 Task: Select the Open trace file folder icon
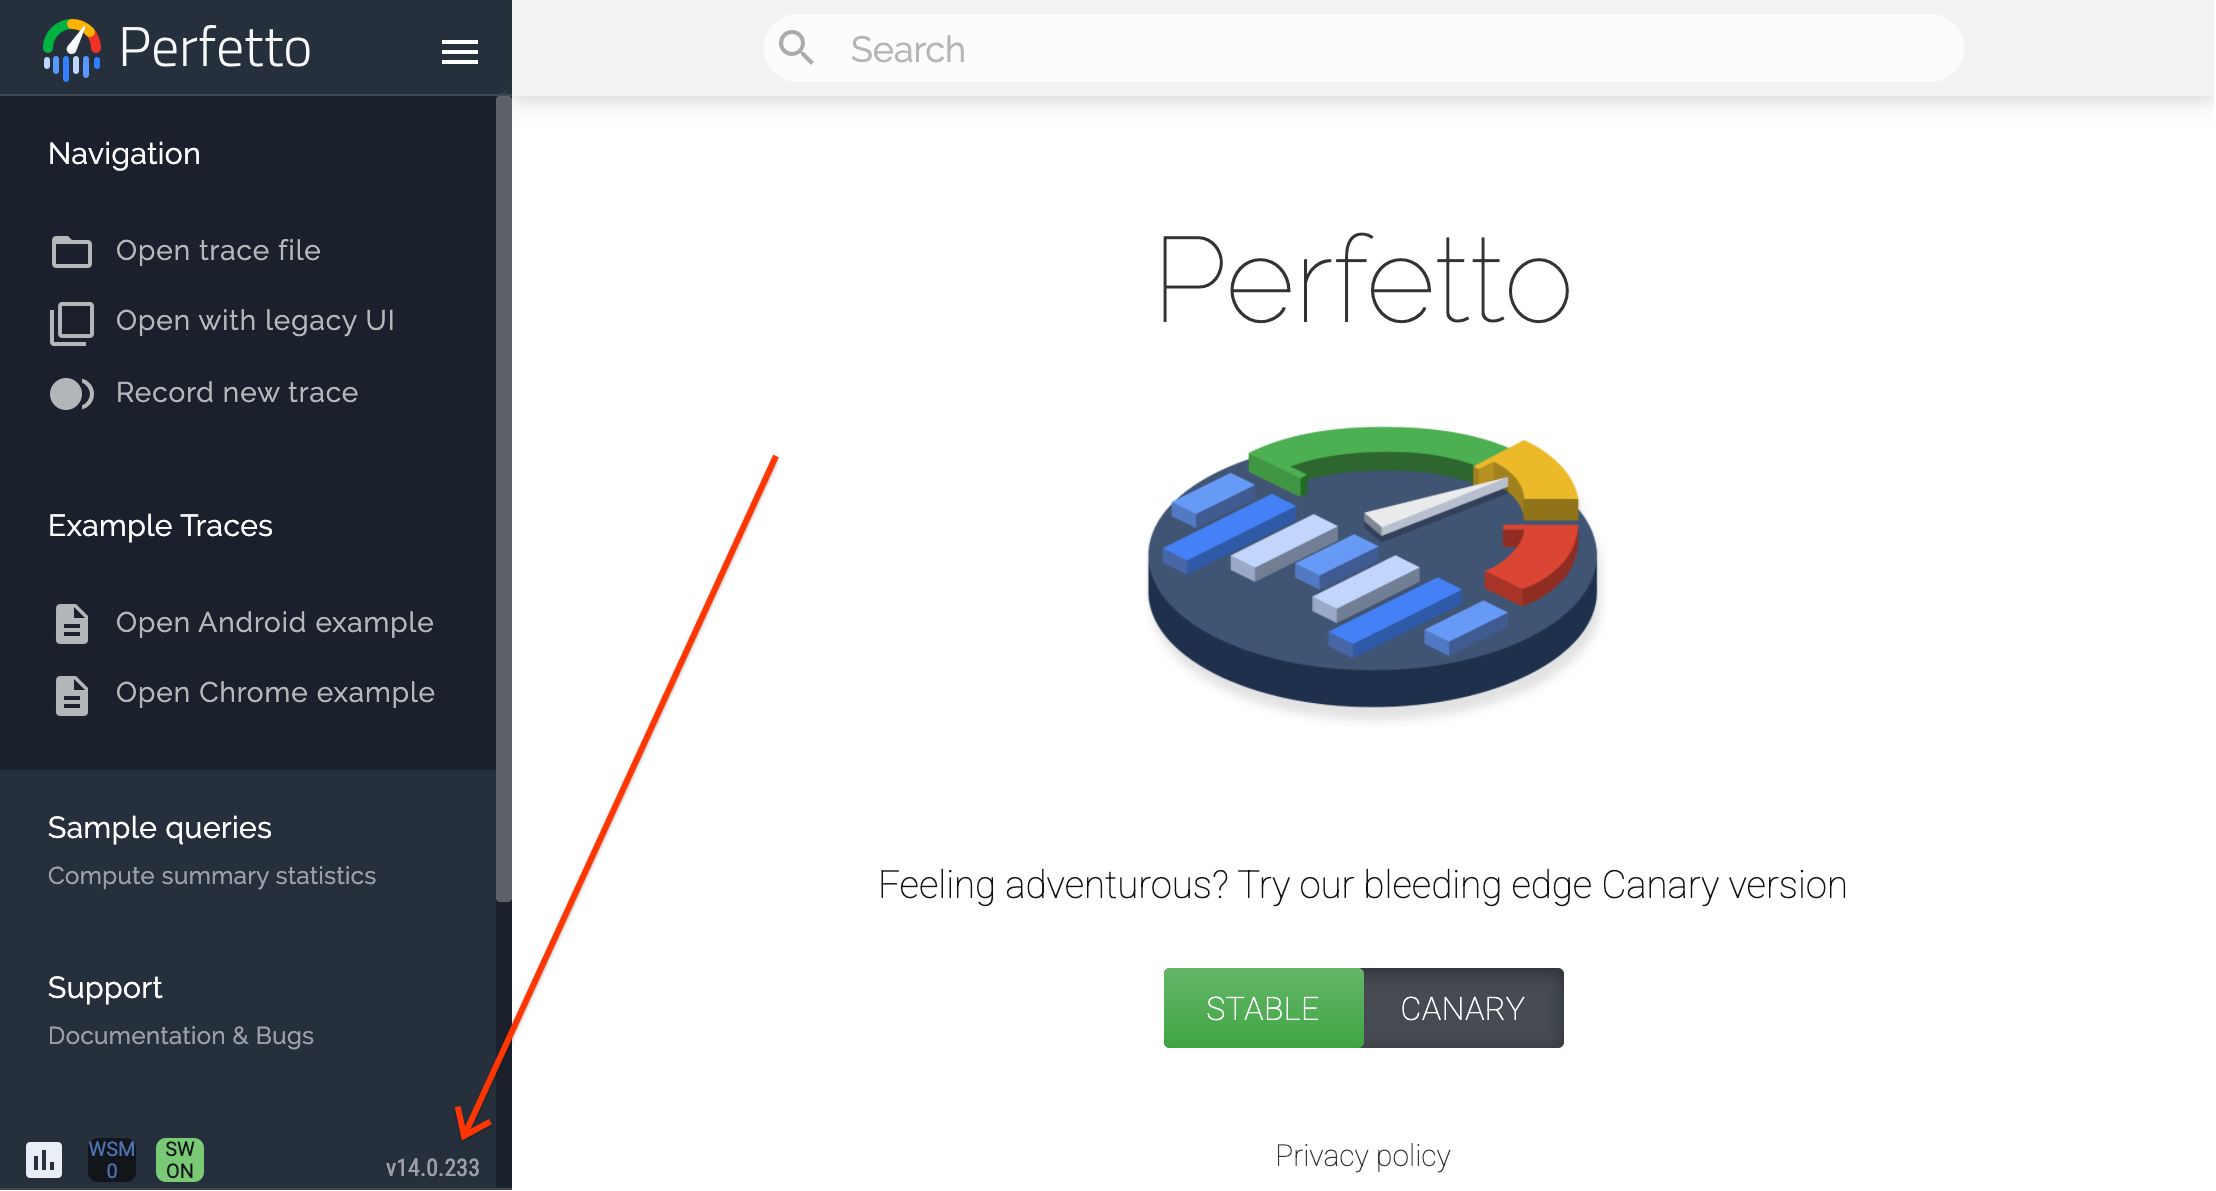click(70, 251)
